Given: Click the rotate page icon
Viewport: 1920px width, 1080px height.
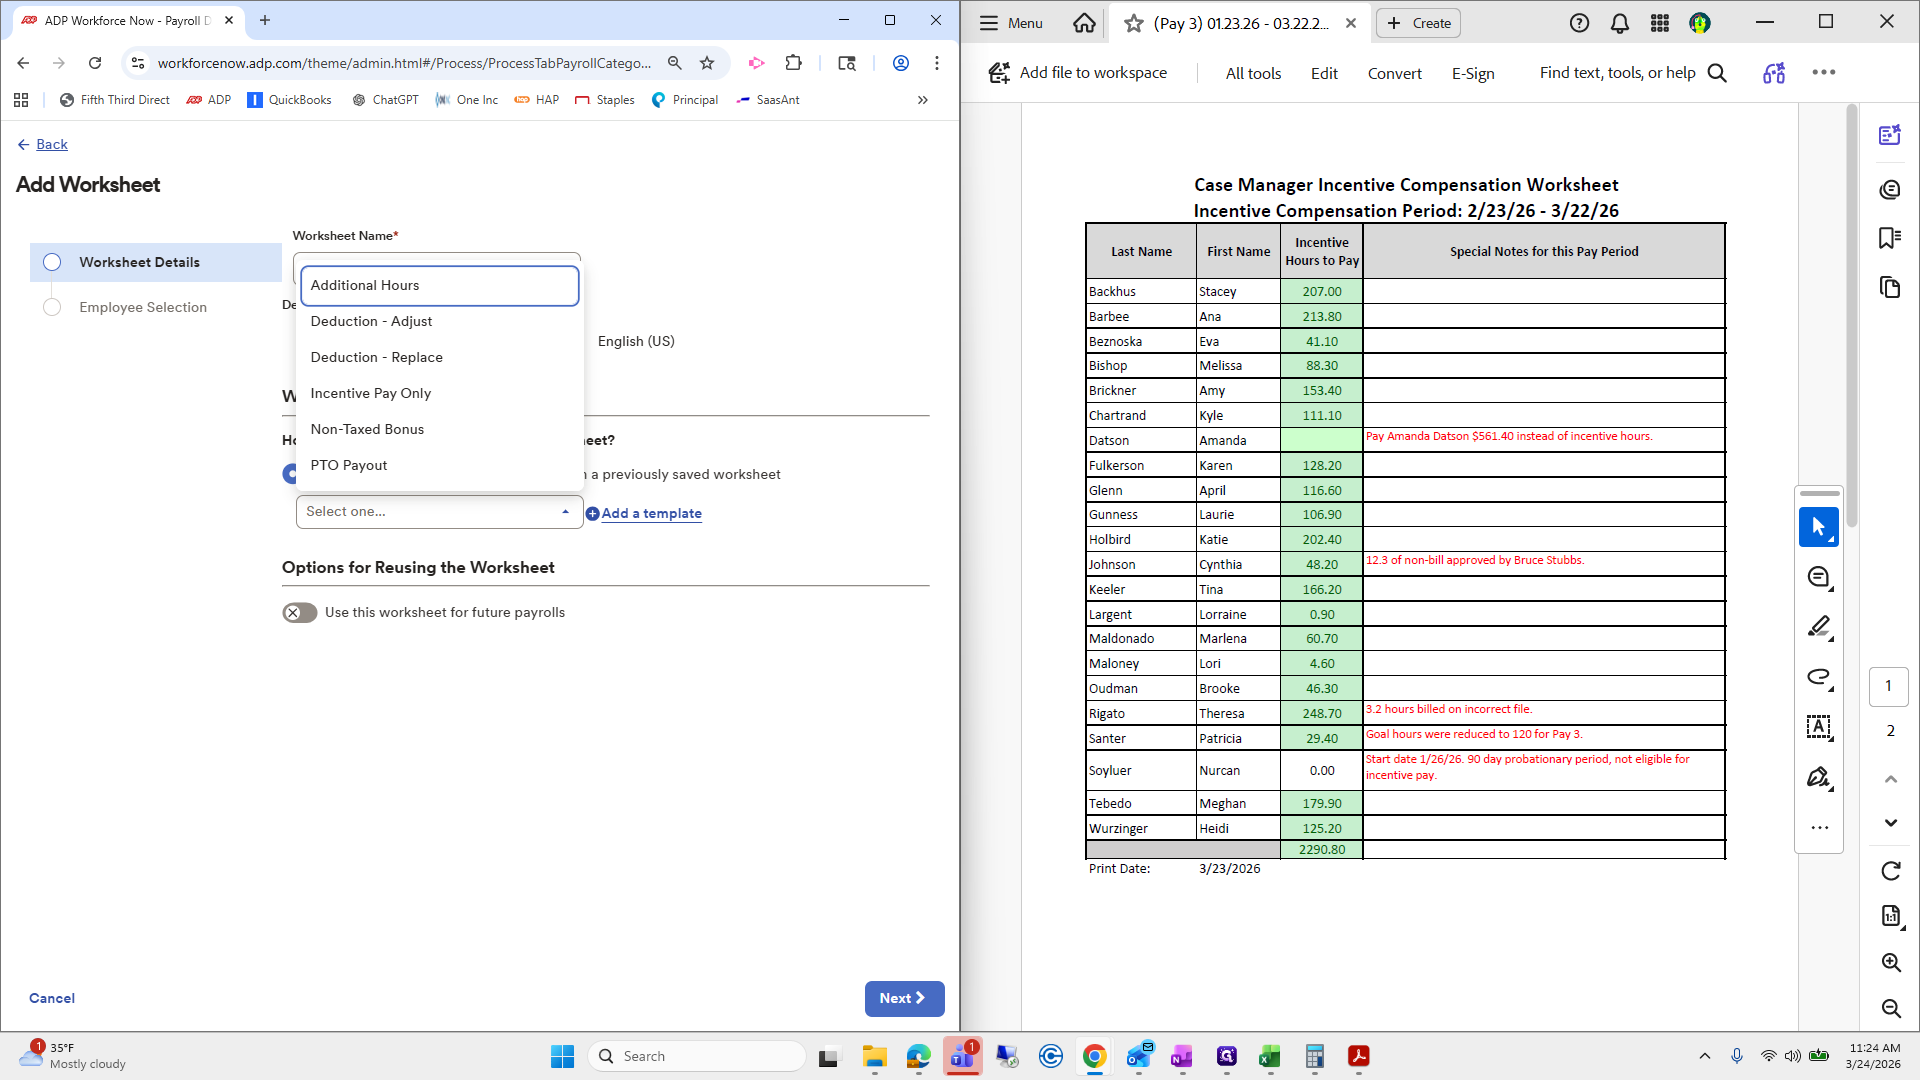Looking at the screenshot, I should coord(1890,871).
